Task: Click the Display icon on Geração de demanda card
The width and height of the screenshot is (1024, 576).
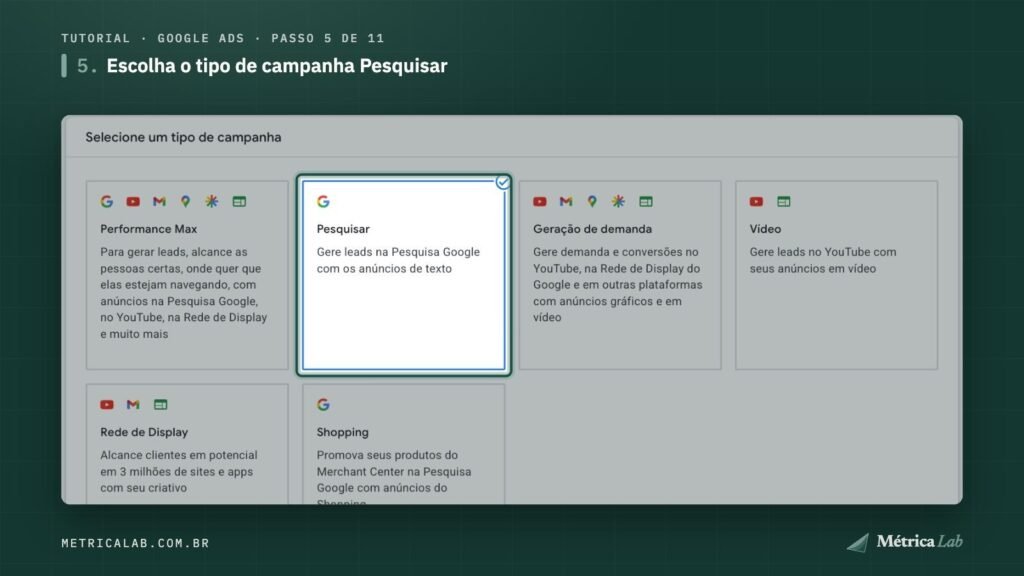Action: coord(646,202)
